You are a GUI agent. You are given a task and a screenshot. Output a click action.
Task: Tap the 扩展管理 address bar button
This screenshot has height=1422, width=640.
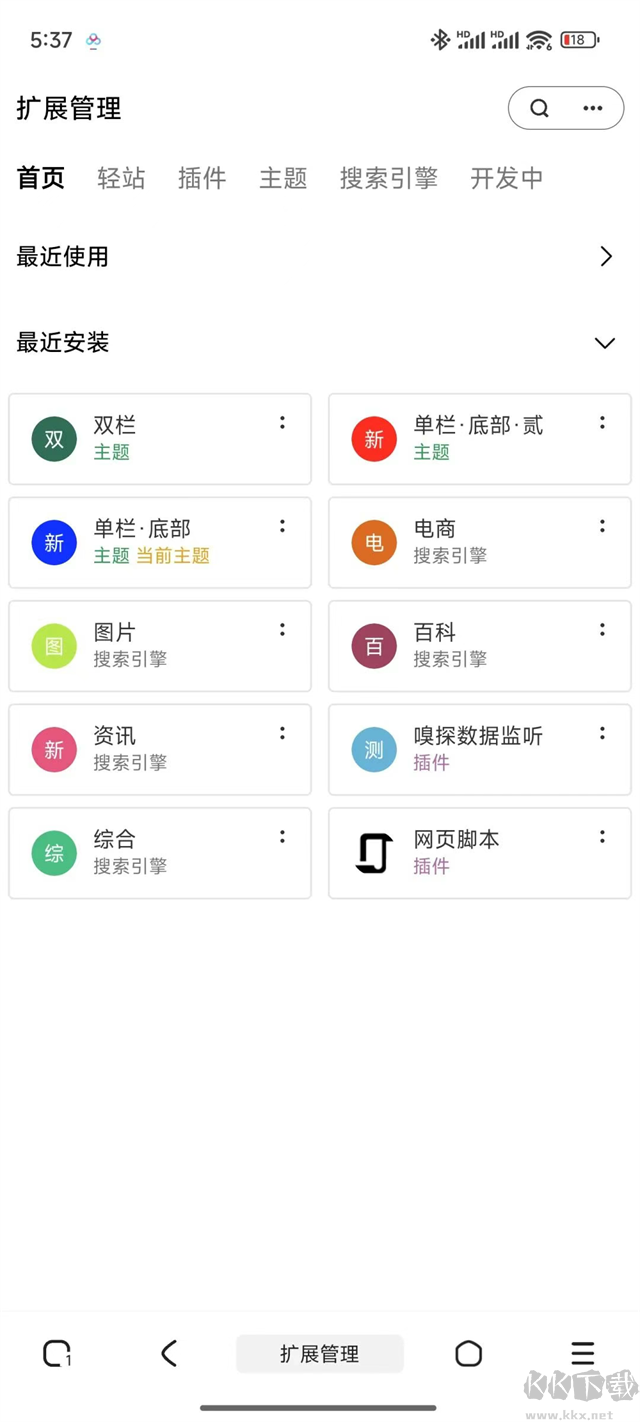point(320,1354)
